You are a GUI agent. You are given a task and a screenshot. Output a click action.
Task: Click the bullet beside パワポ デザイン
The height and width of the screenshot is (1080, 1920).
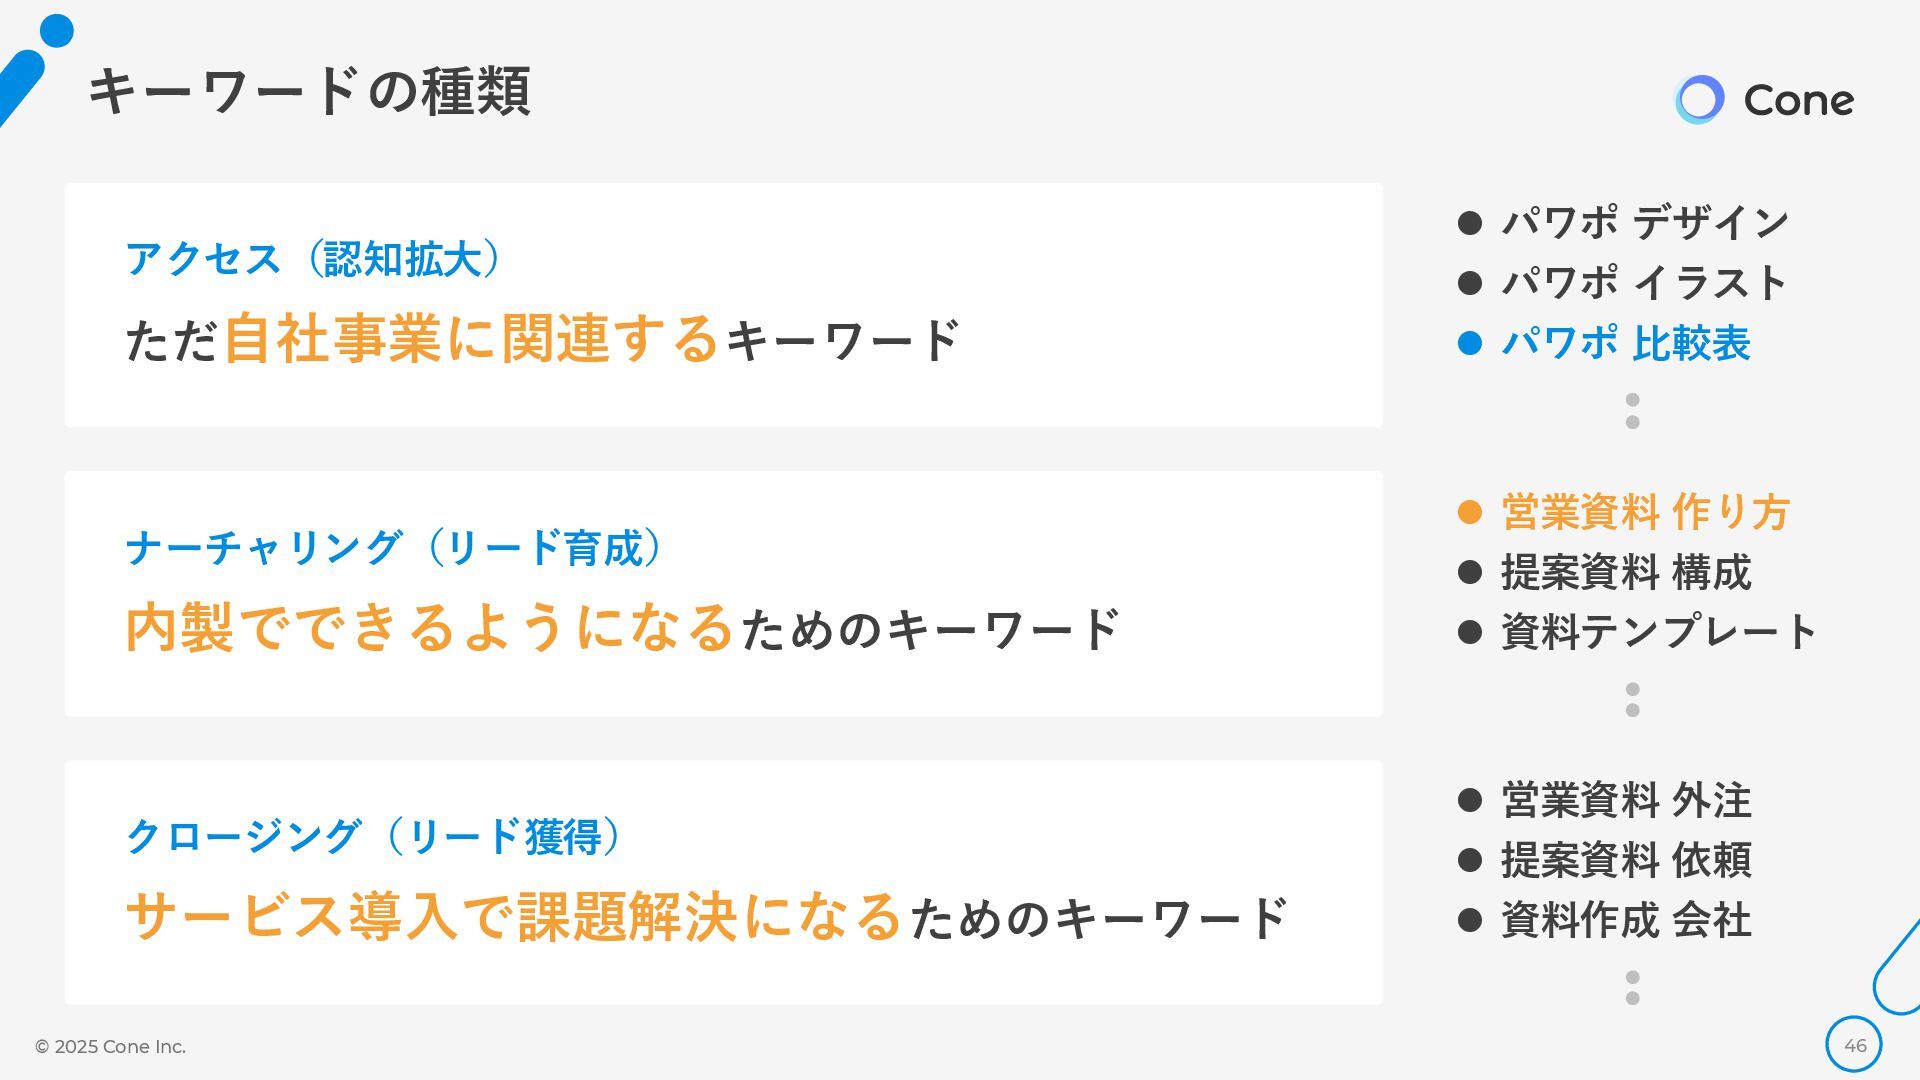[x=1469, y=223]
